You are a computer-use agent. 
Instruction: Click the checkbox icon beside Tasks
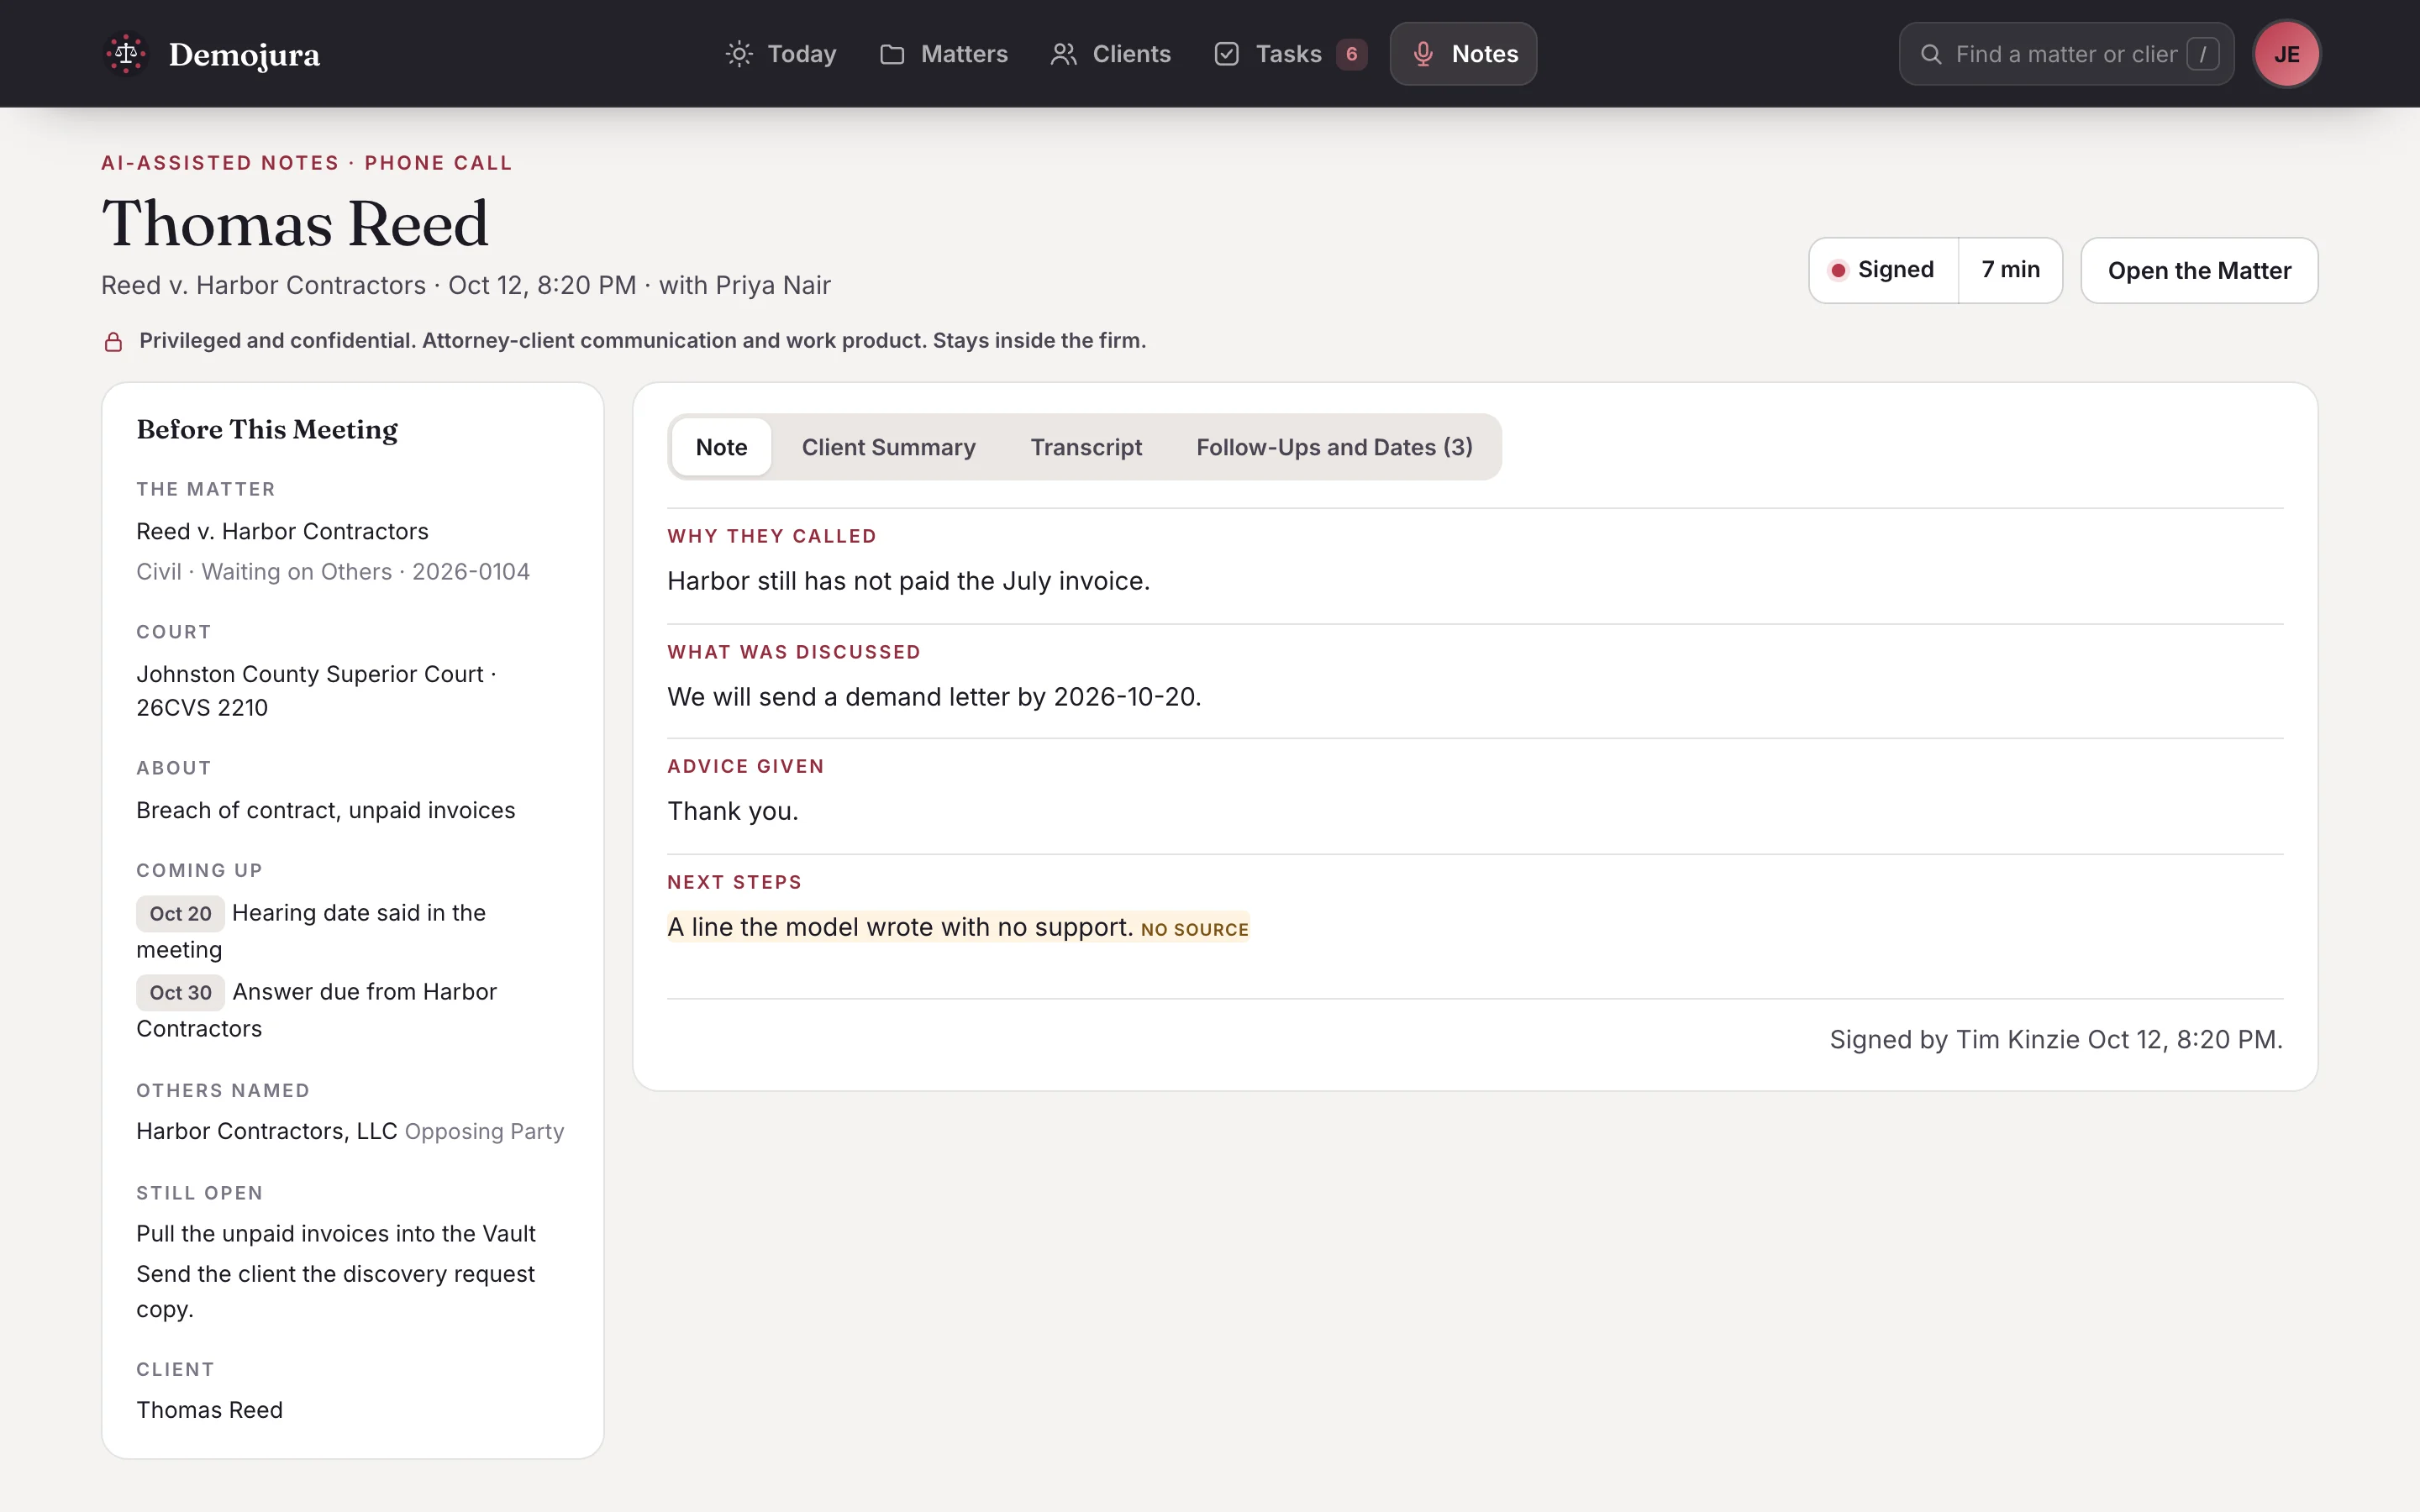pos(1227,54)
